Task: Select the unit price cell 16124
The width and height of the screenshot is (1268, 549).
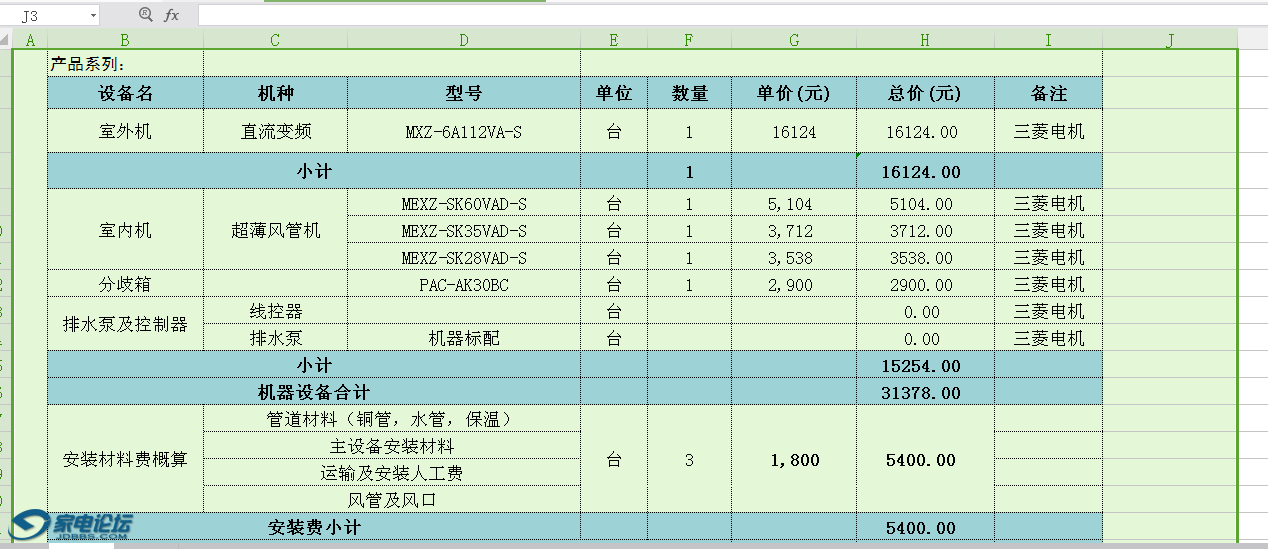Action: pos(794,131)
